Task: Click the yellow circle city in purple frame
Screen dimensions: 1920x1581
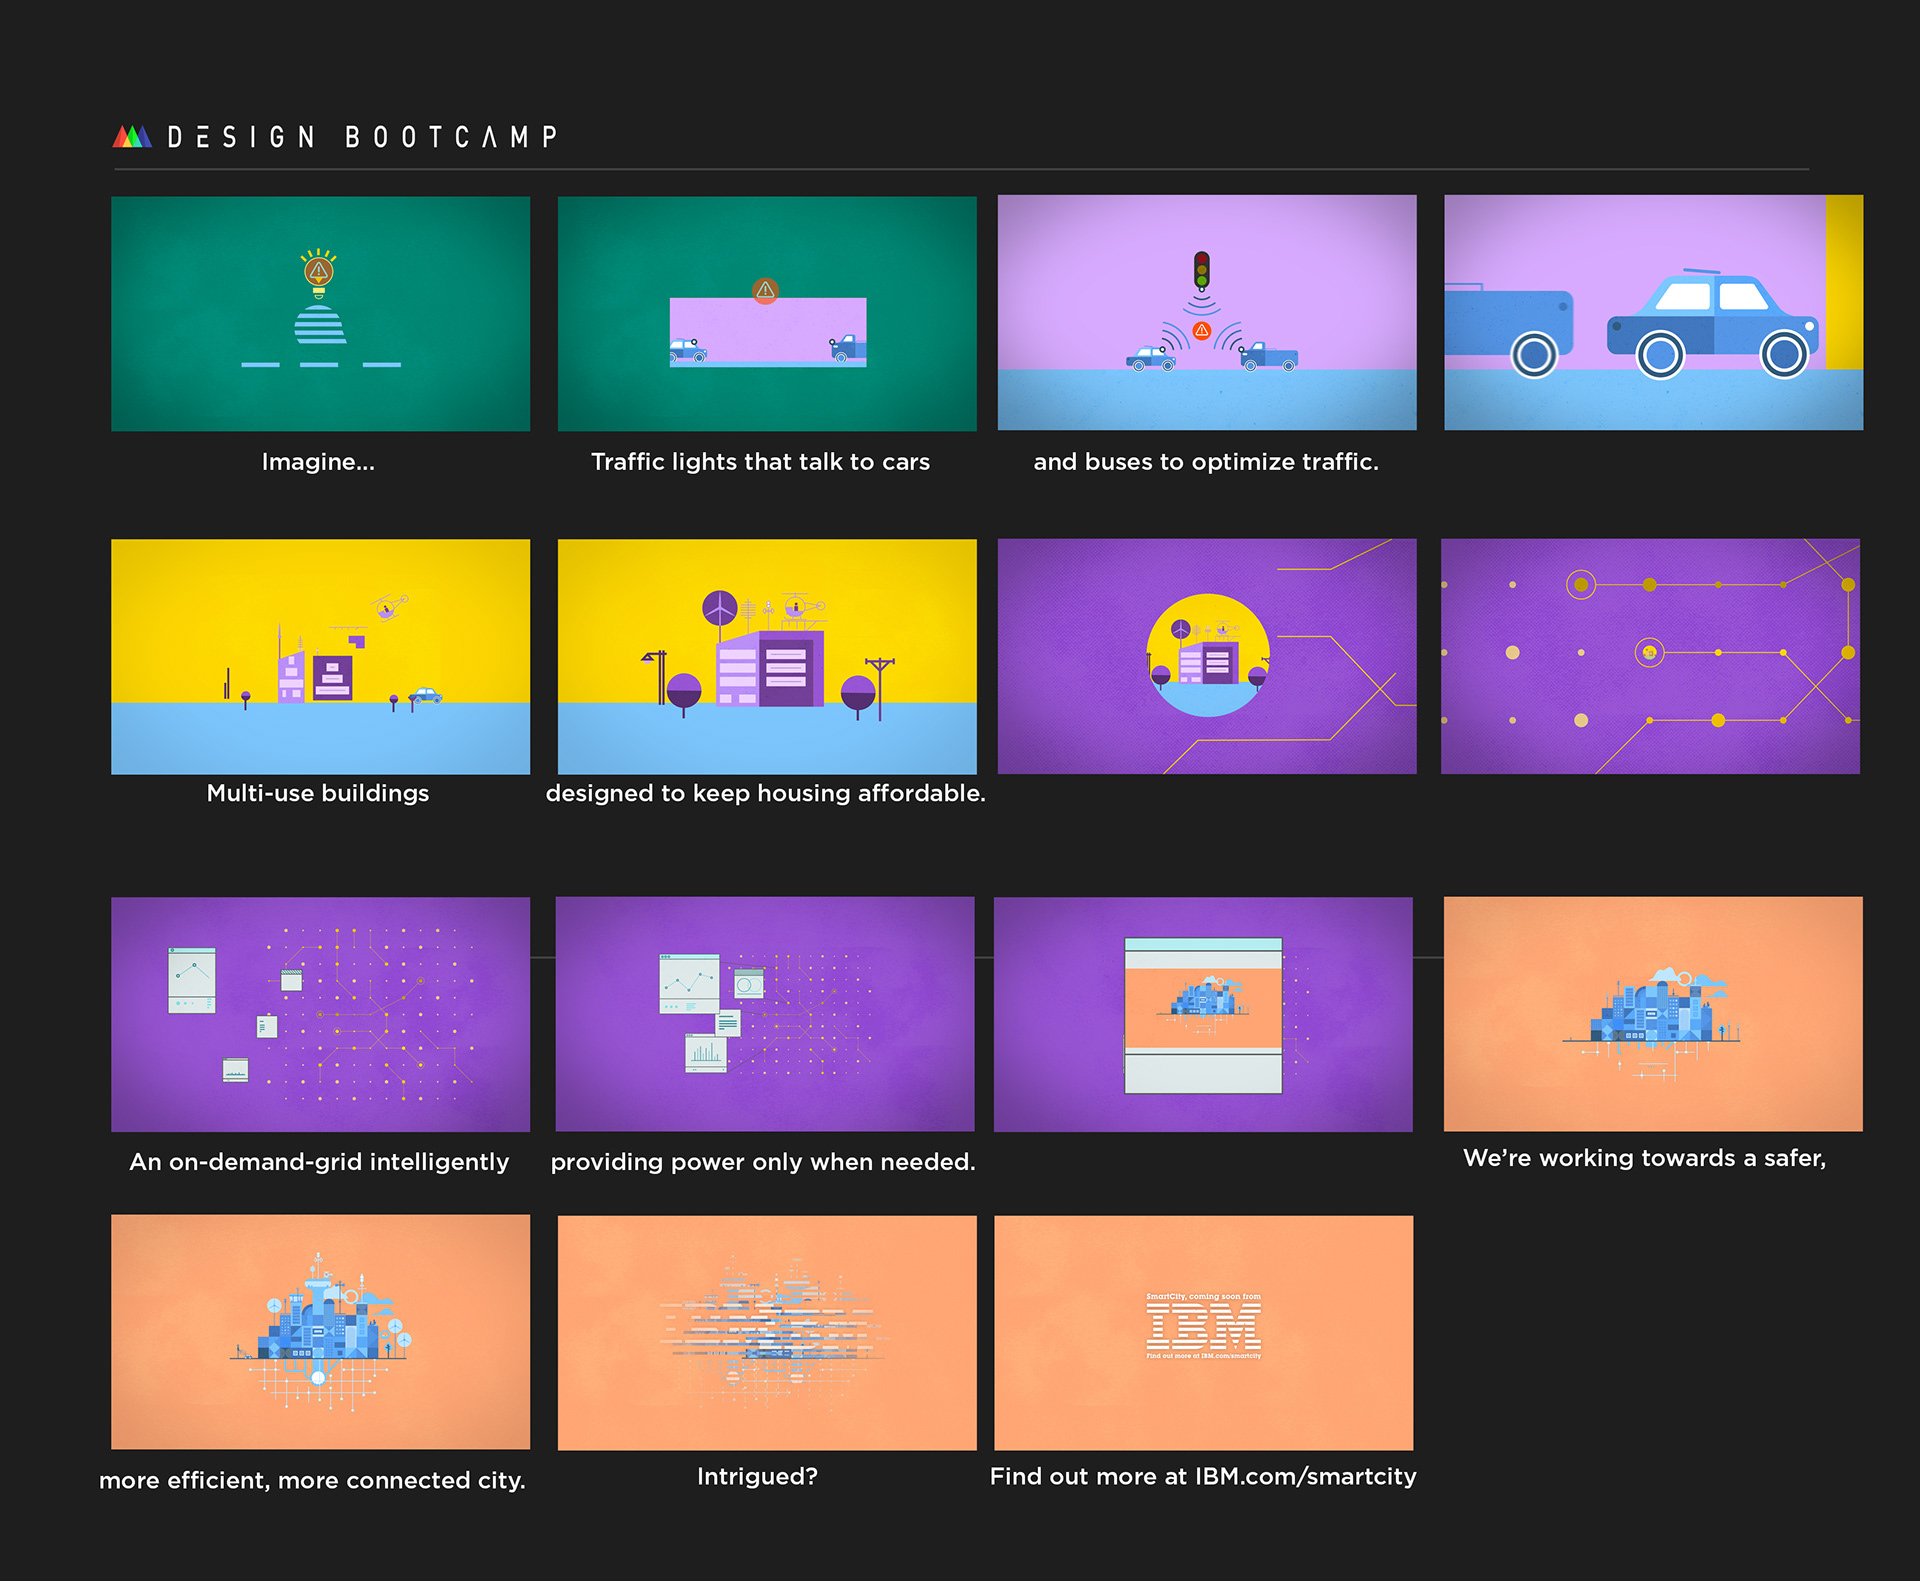Action: click(1208, 655)
